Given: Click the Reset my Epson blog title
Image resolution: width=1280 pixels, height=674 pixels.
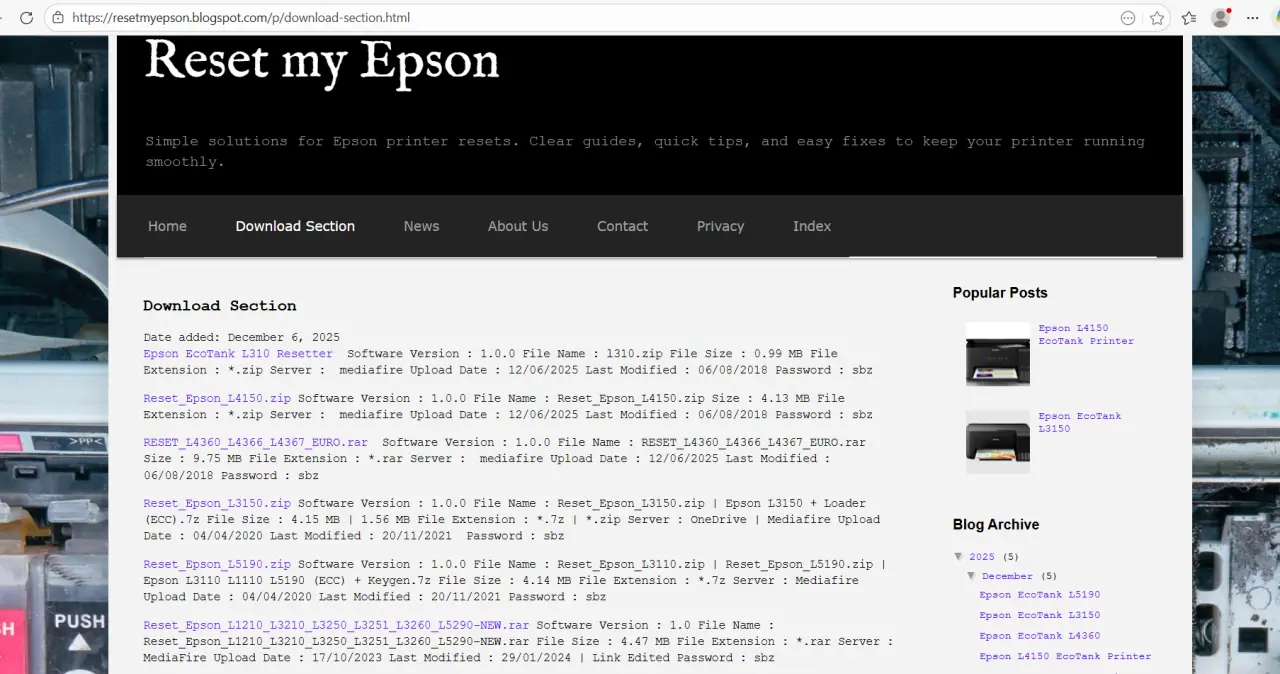Looking at the screenshot, I should 322,62.
